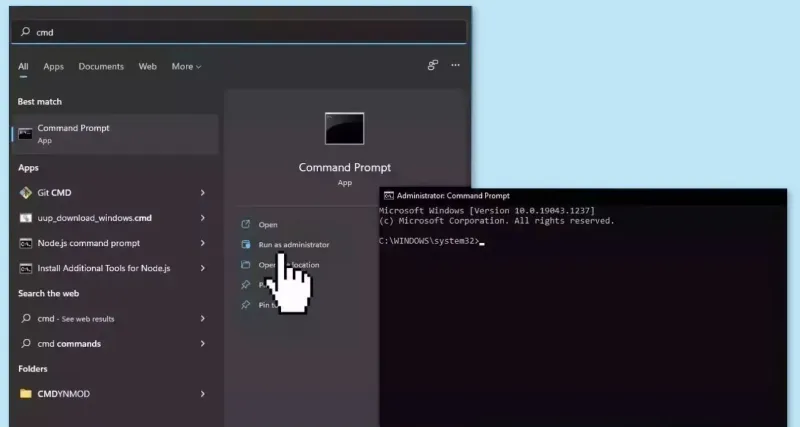Switch to the Web filter tab

pyautogui.click(x=147, y=66)
